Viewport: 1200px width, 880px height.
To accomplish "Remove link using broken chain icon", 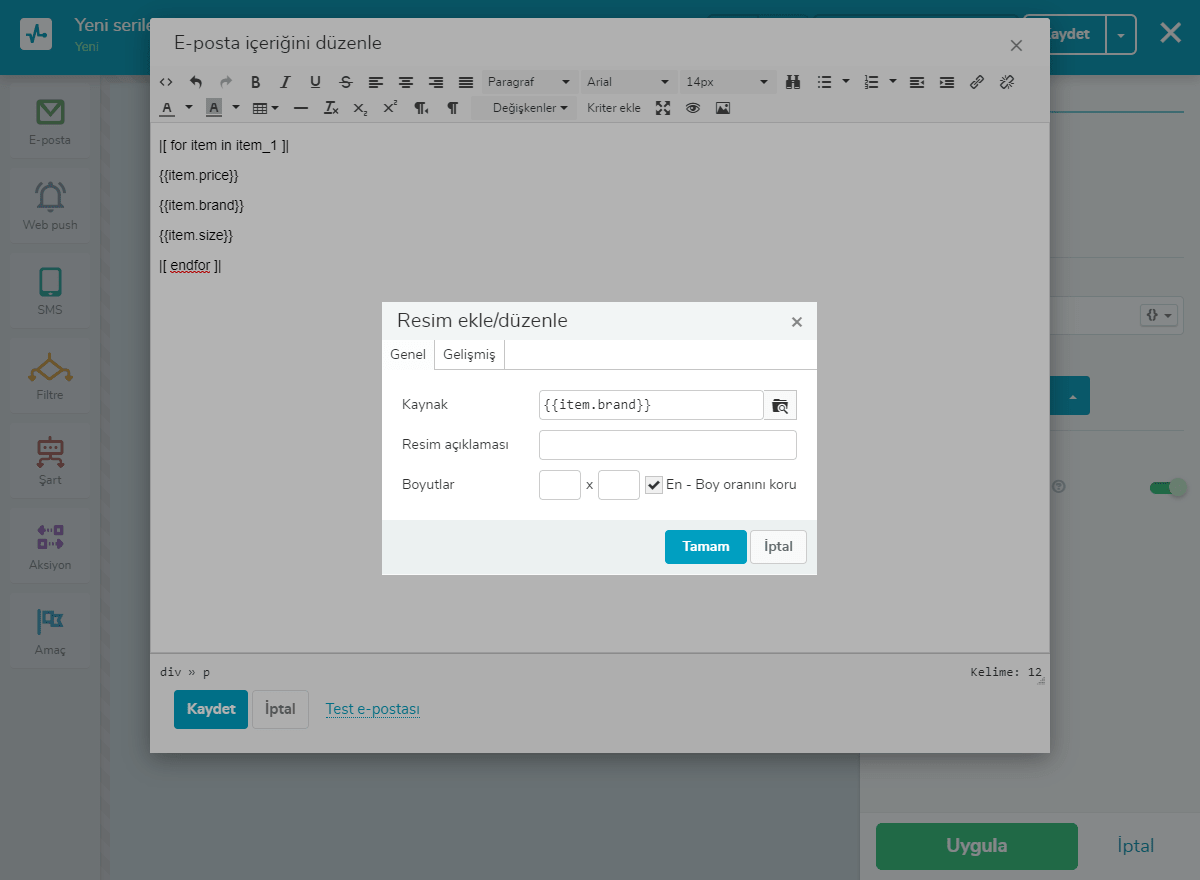I will (1007, 82).
